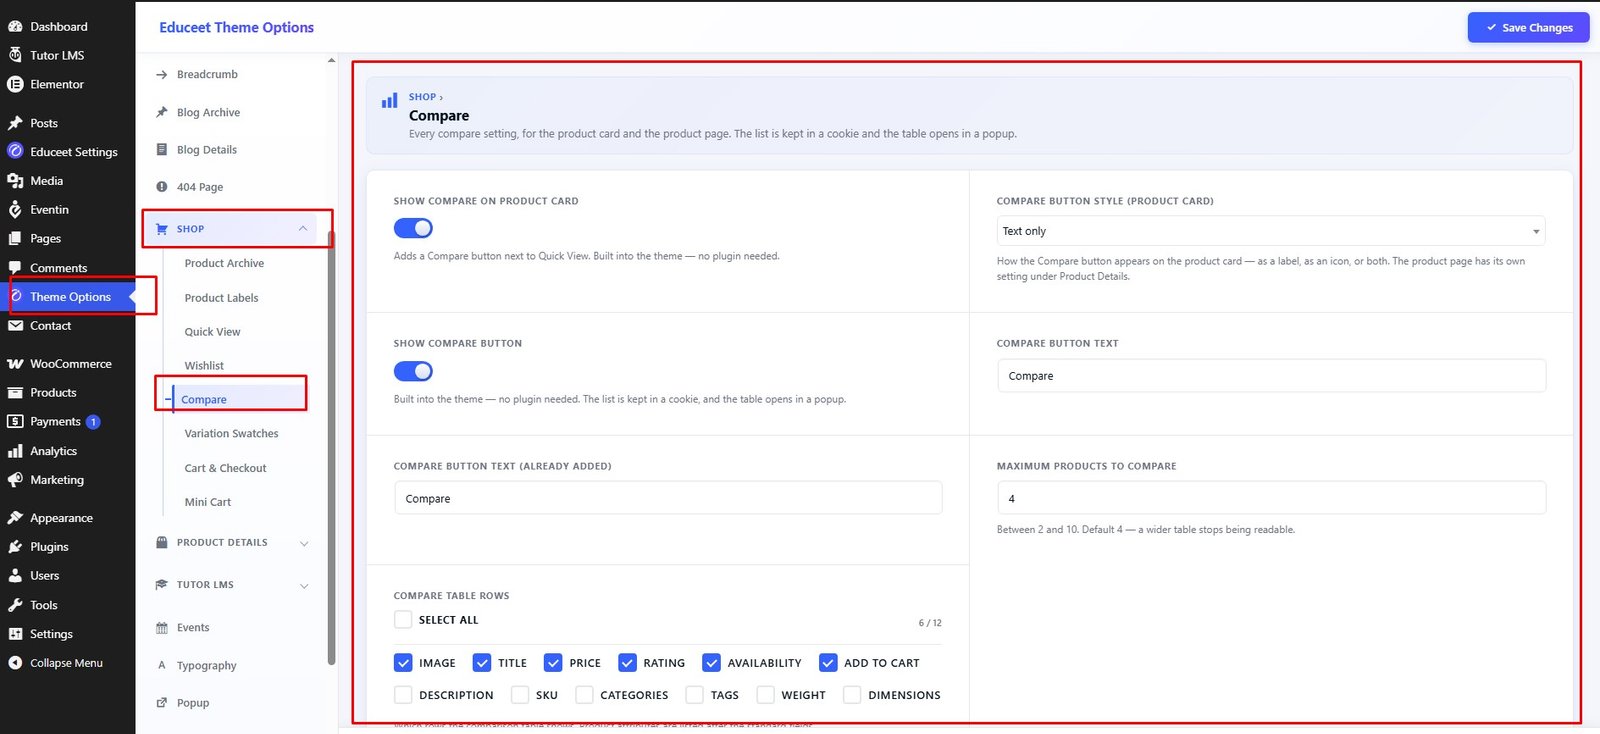Image resolution: width=1600 pixels, height=734 pixels.
Task: Open the Compare Button Style dropdown
Action: click(x=1271, y=231)
